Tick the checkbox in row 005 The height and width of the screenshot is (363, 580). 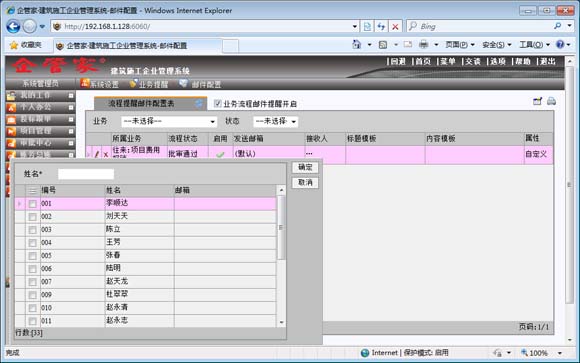click(33, 256)
